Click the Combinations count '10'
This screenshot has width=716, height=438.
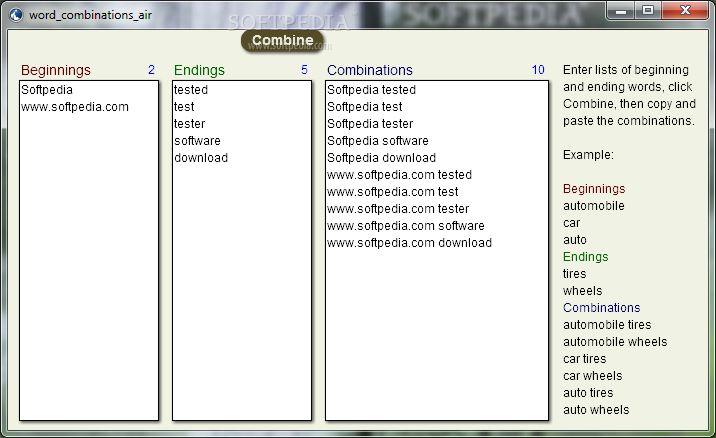pos(538,70)
